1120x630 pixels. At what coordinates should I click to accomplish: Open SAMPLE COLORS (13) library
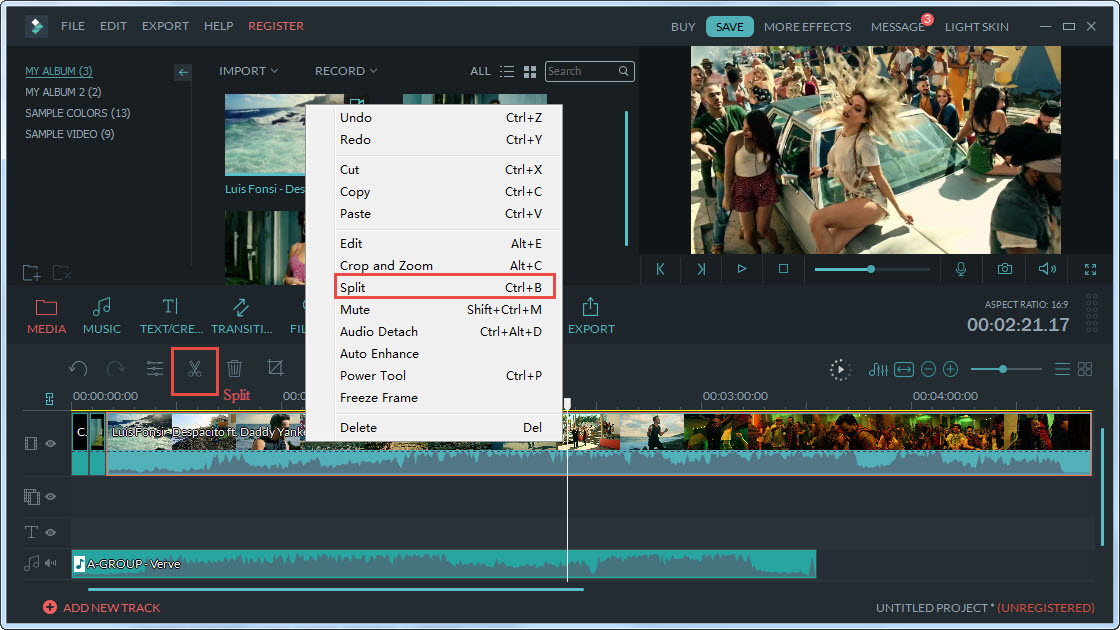(77, 113)
